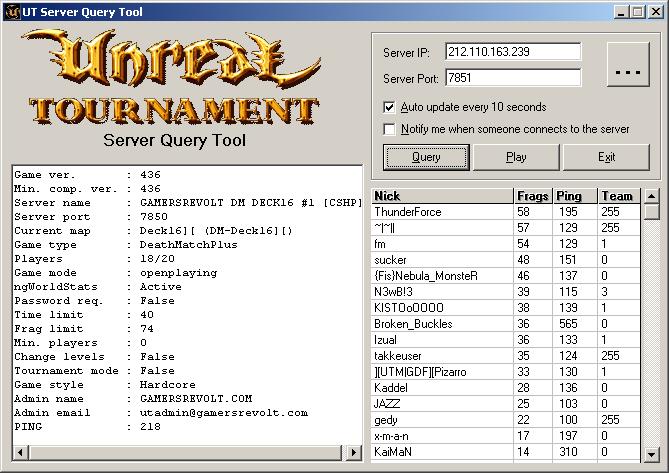Select player {Fis}Nebula_MonsteR

pos(506,276)
